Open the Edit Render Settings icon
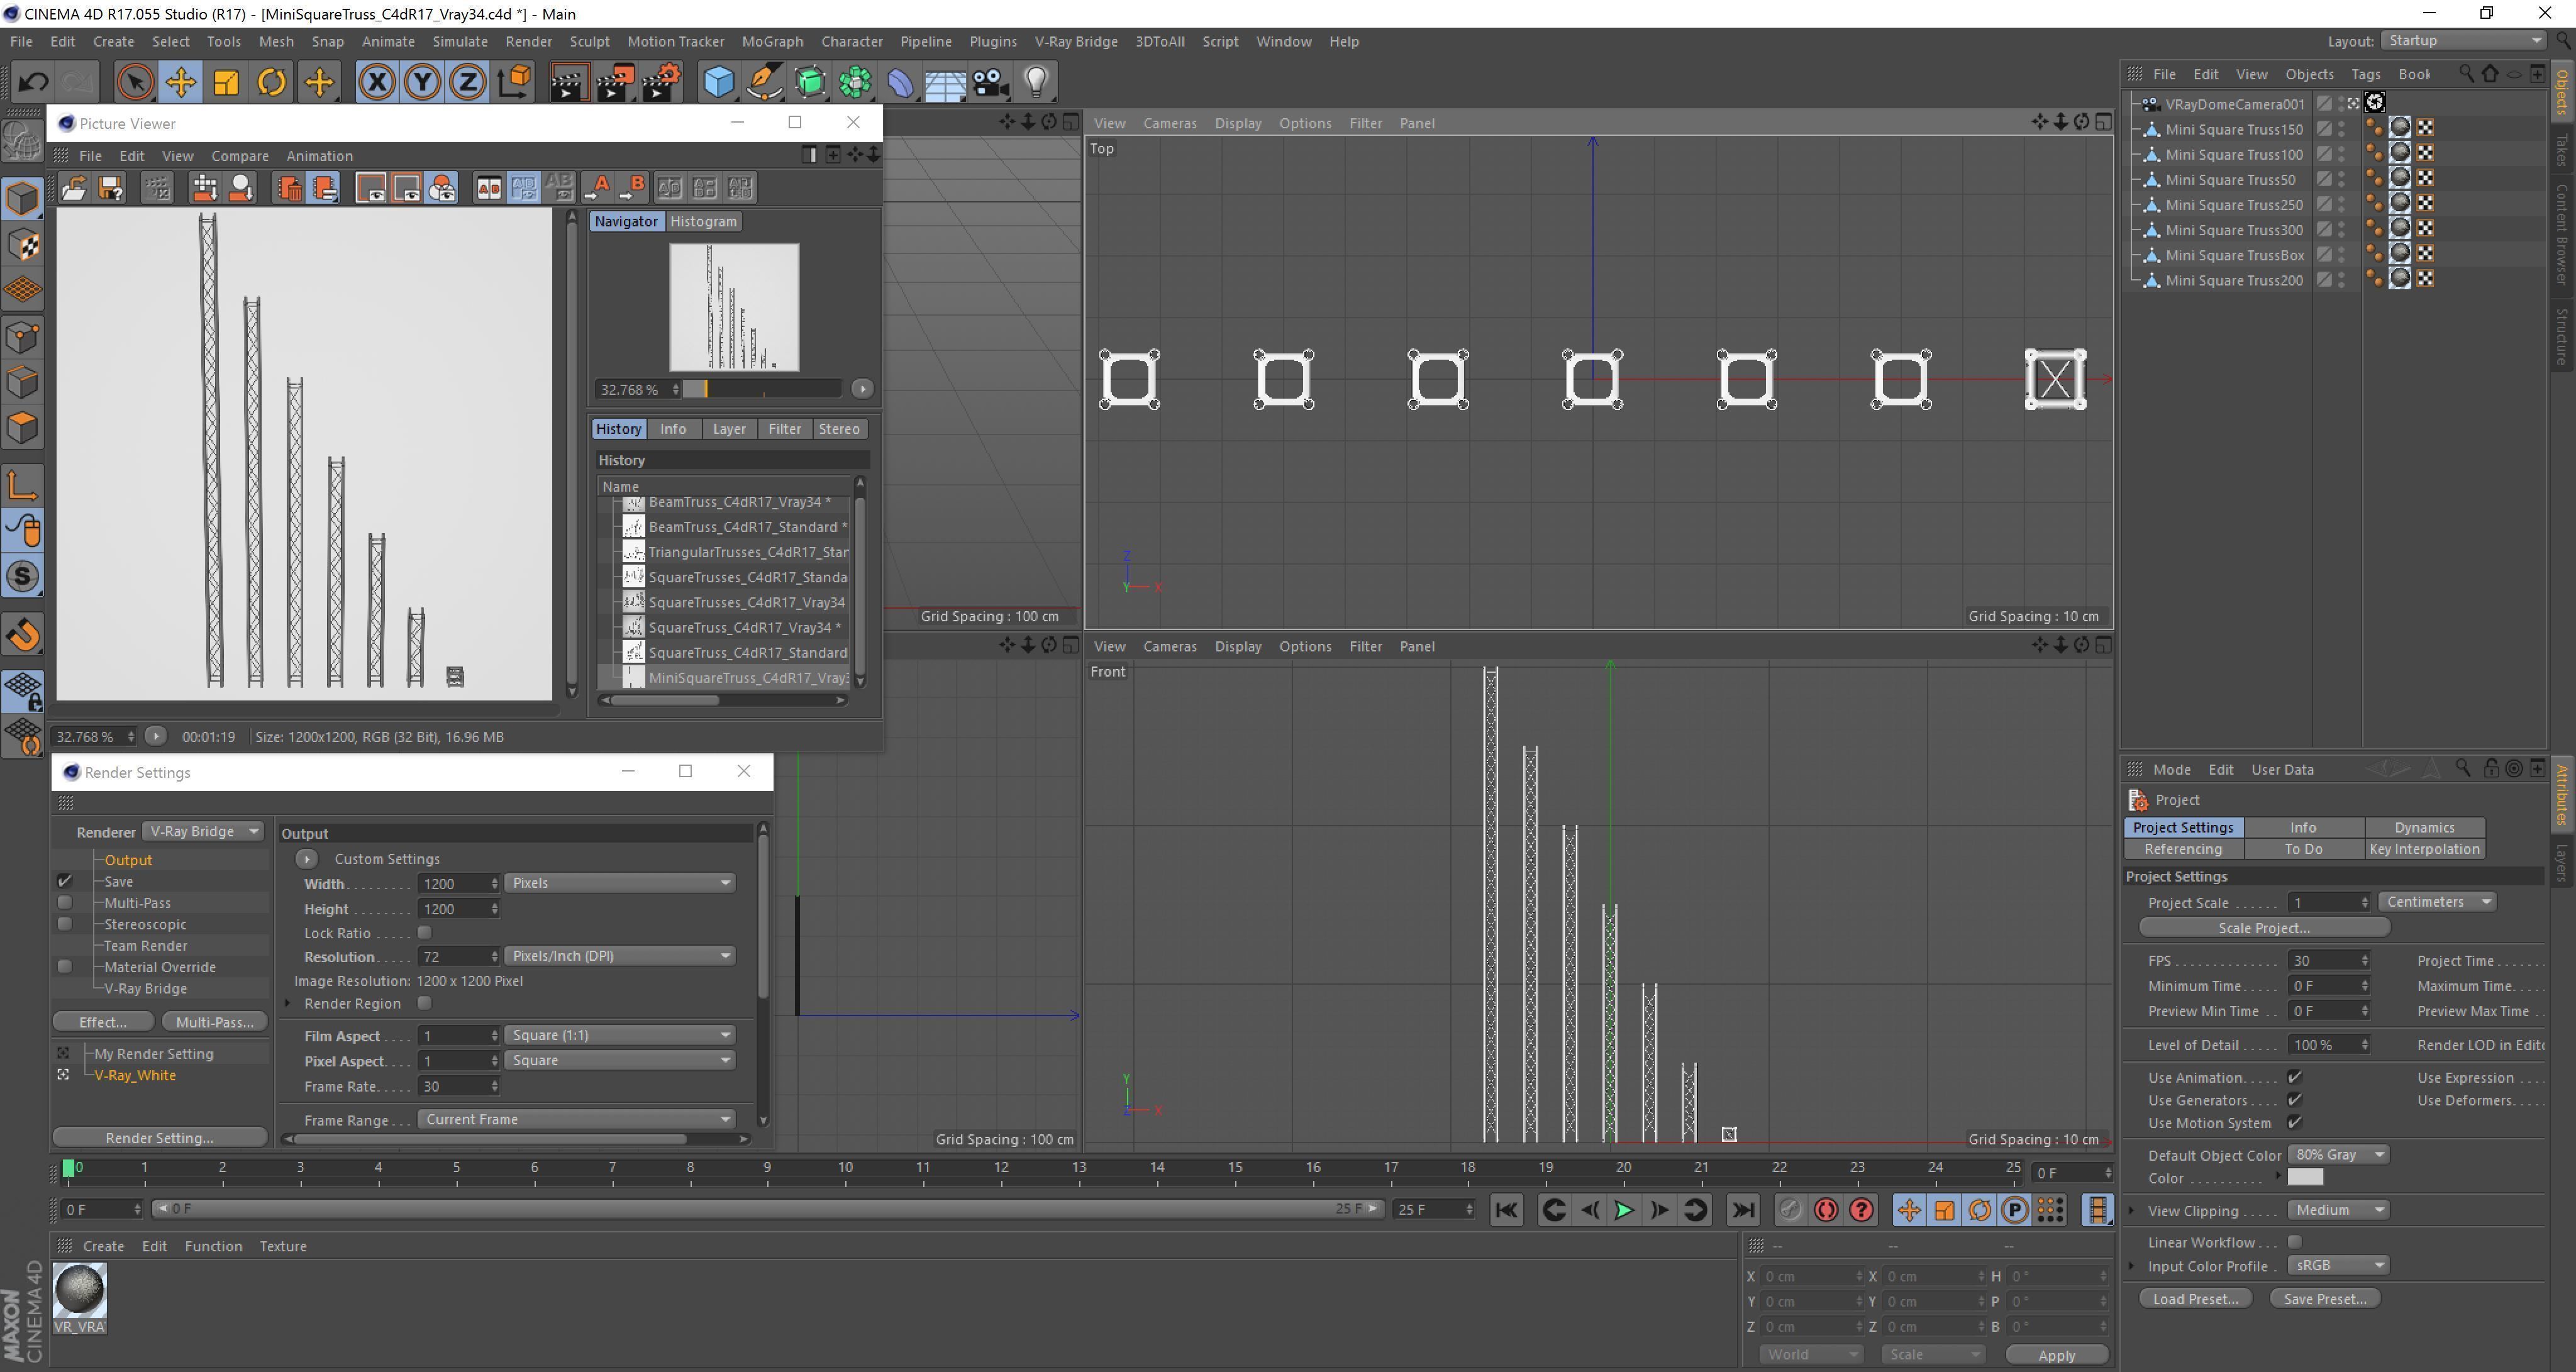Viewport: 2576px width, 1372px height. pos(661,82)
